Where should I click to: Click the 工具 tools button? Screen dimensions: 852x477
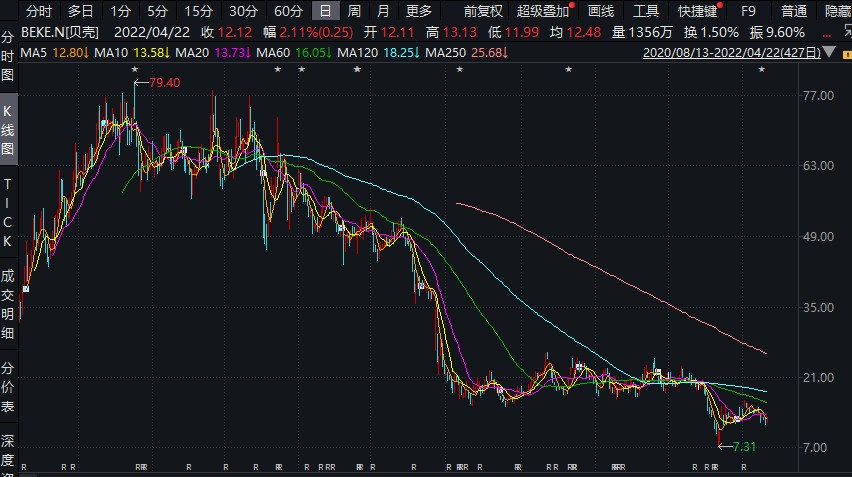[646, 11]
